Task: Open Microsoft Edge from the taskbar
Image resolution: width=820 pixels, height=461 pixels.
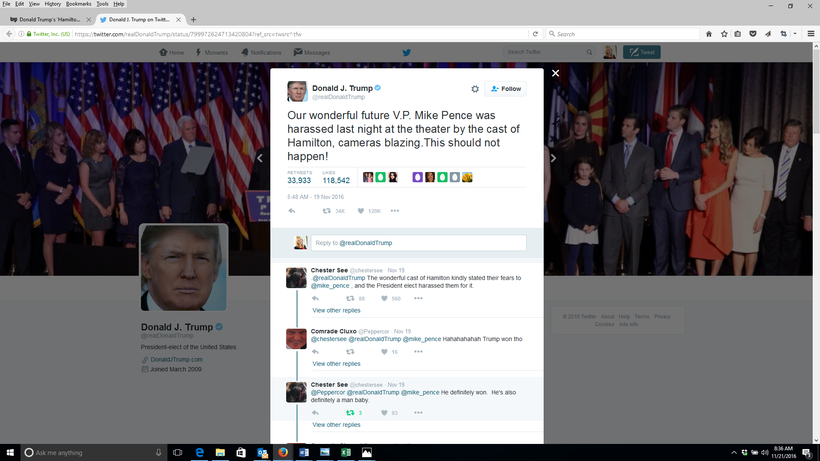Action: point(199,453)
